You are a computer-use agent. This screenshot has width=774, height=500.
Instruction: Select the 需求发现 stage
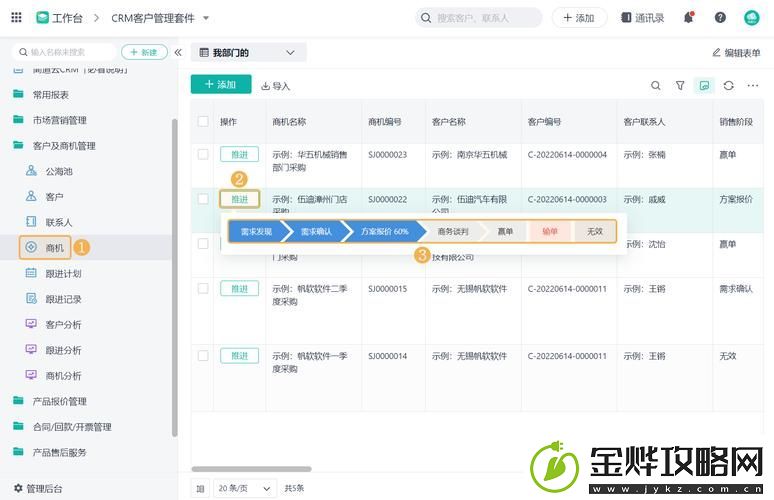[x=256, y=231]
